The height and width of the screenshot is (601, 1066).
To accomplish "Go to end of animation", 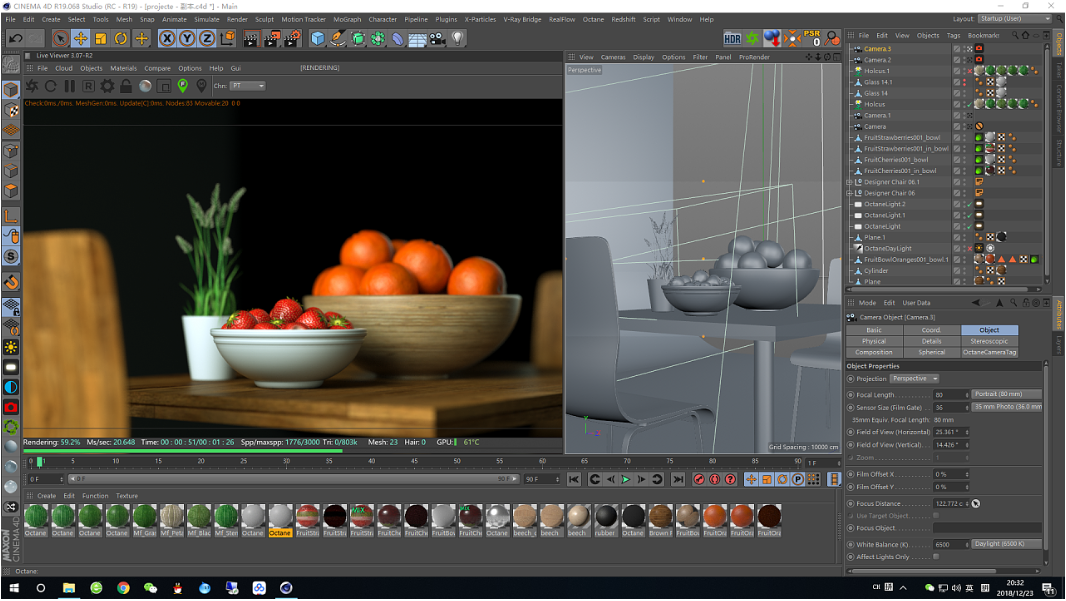I will pyautogui.click(x=678, y=479).
